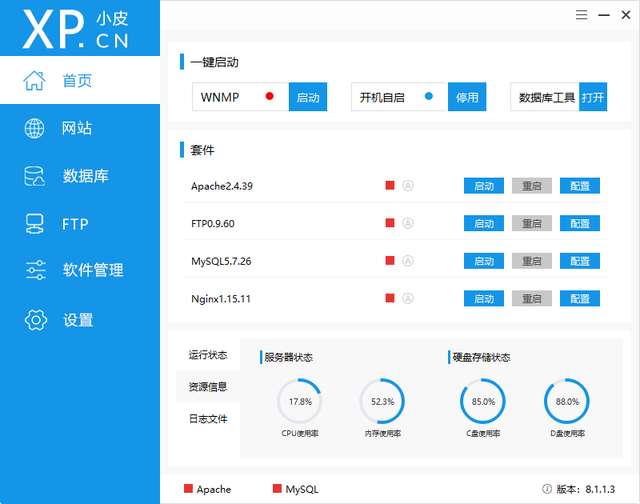
Task: Click the WNMP label field
Action: tap(240, 97)
